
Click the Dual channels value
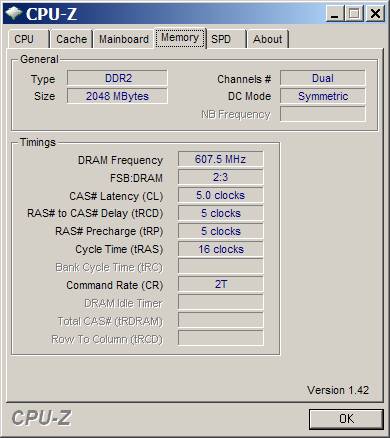323,78
